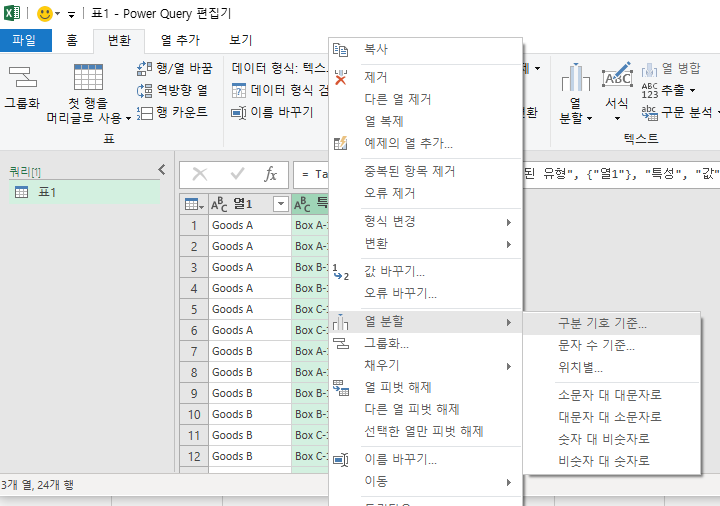Expand 머리글로 사용 dropdown arrow
Screen dimensions: 720x506
click(128, 118)
